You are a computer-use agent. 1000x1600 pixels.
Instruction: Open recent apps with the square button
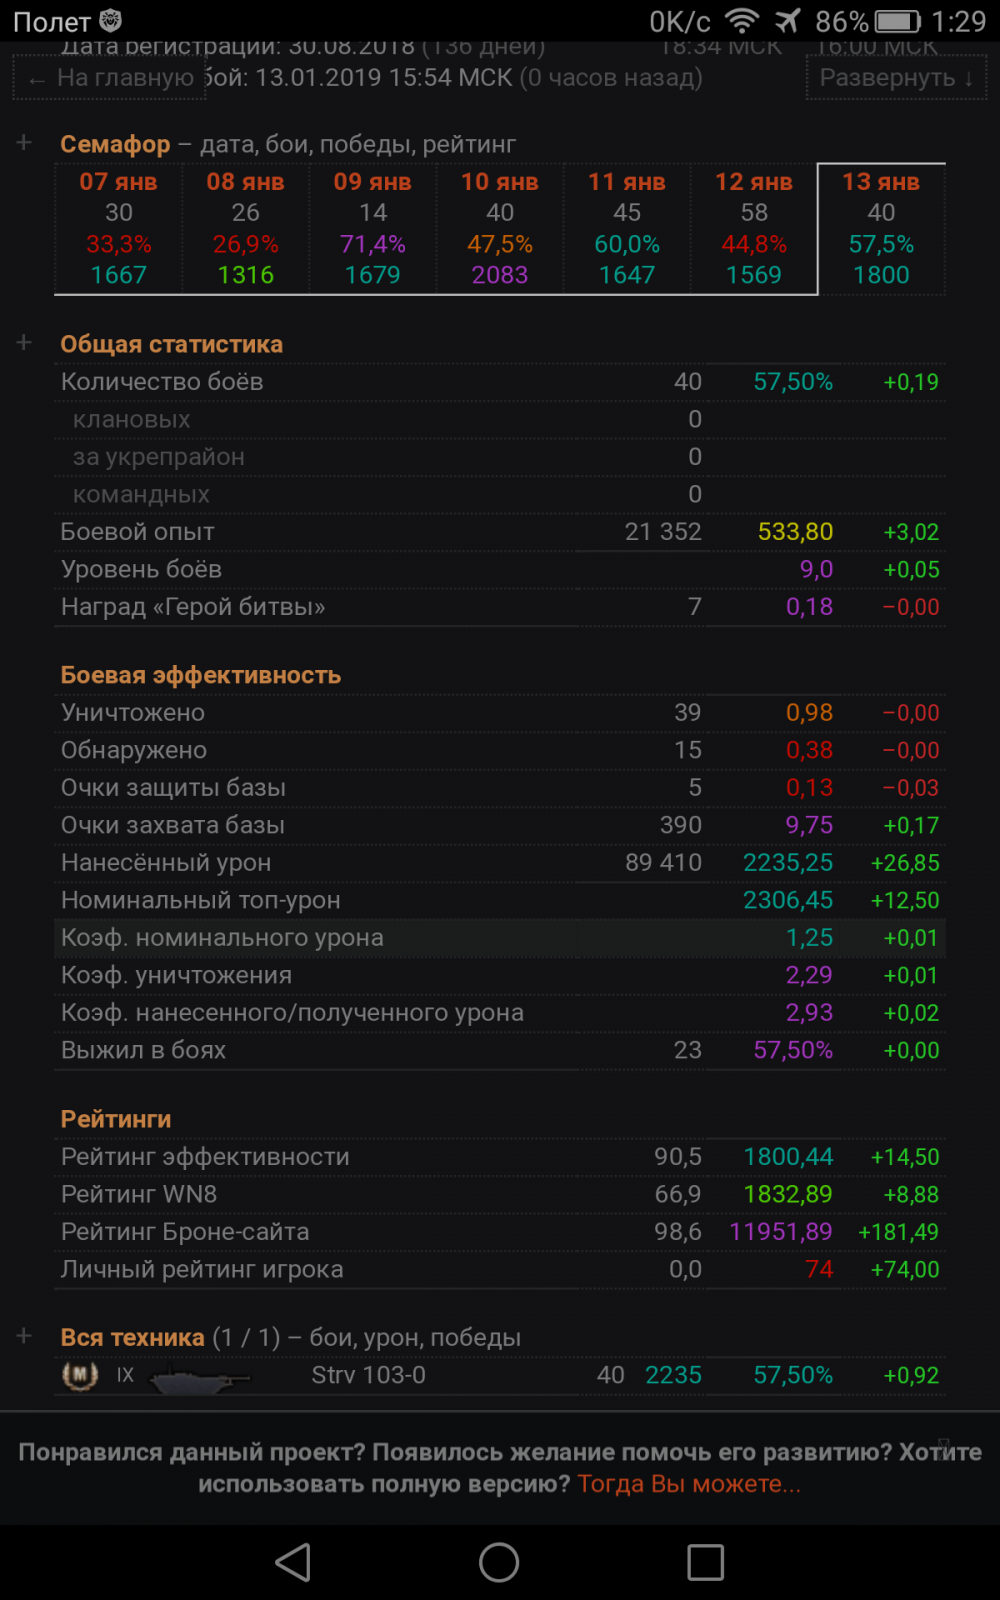pos(705,1562)
